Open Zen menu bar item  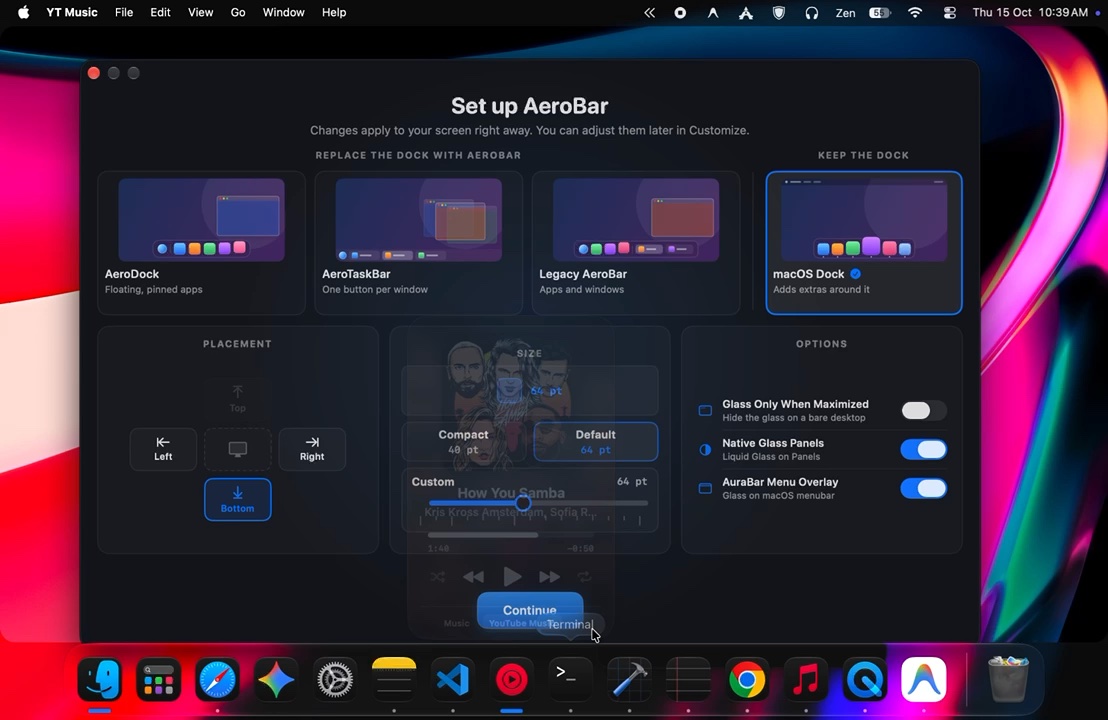point(845,12)
